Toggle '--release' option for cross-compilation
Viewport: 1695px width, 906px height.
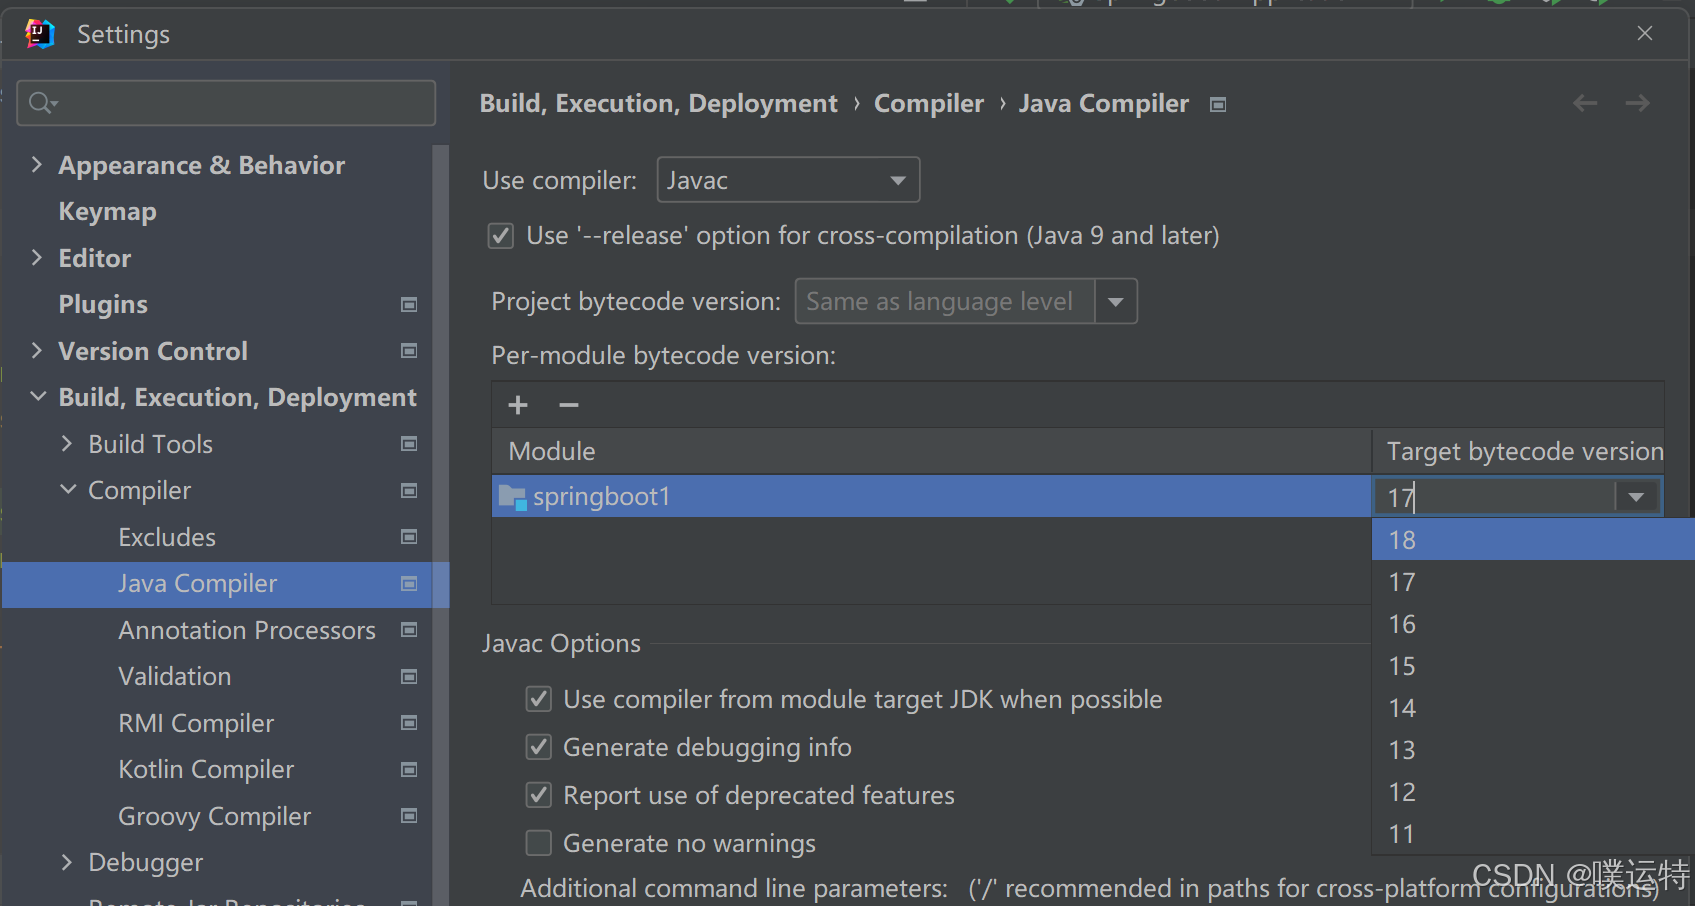pos(501,236)
